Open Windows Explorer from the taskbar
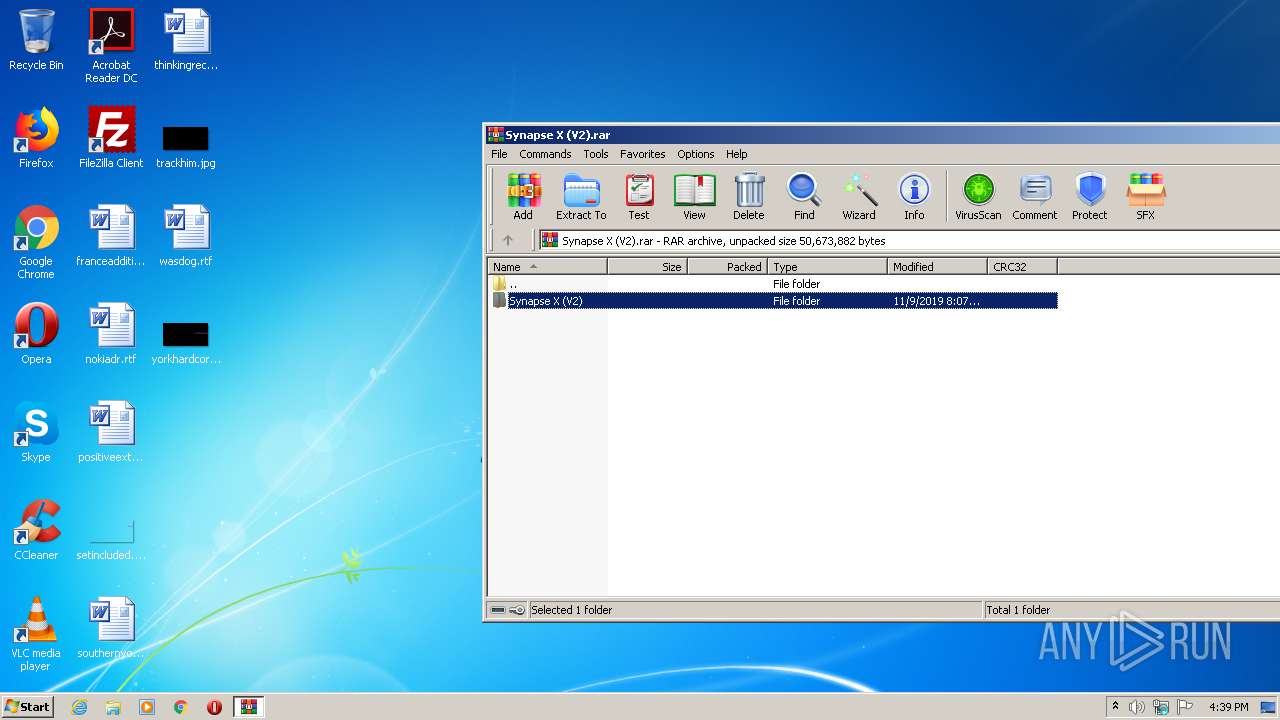The height and width of the screenshot is (720, 1280). [x=113, y=707]
